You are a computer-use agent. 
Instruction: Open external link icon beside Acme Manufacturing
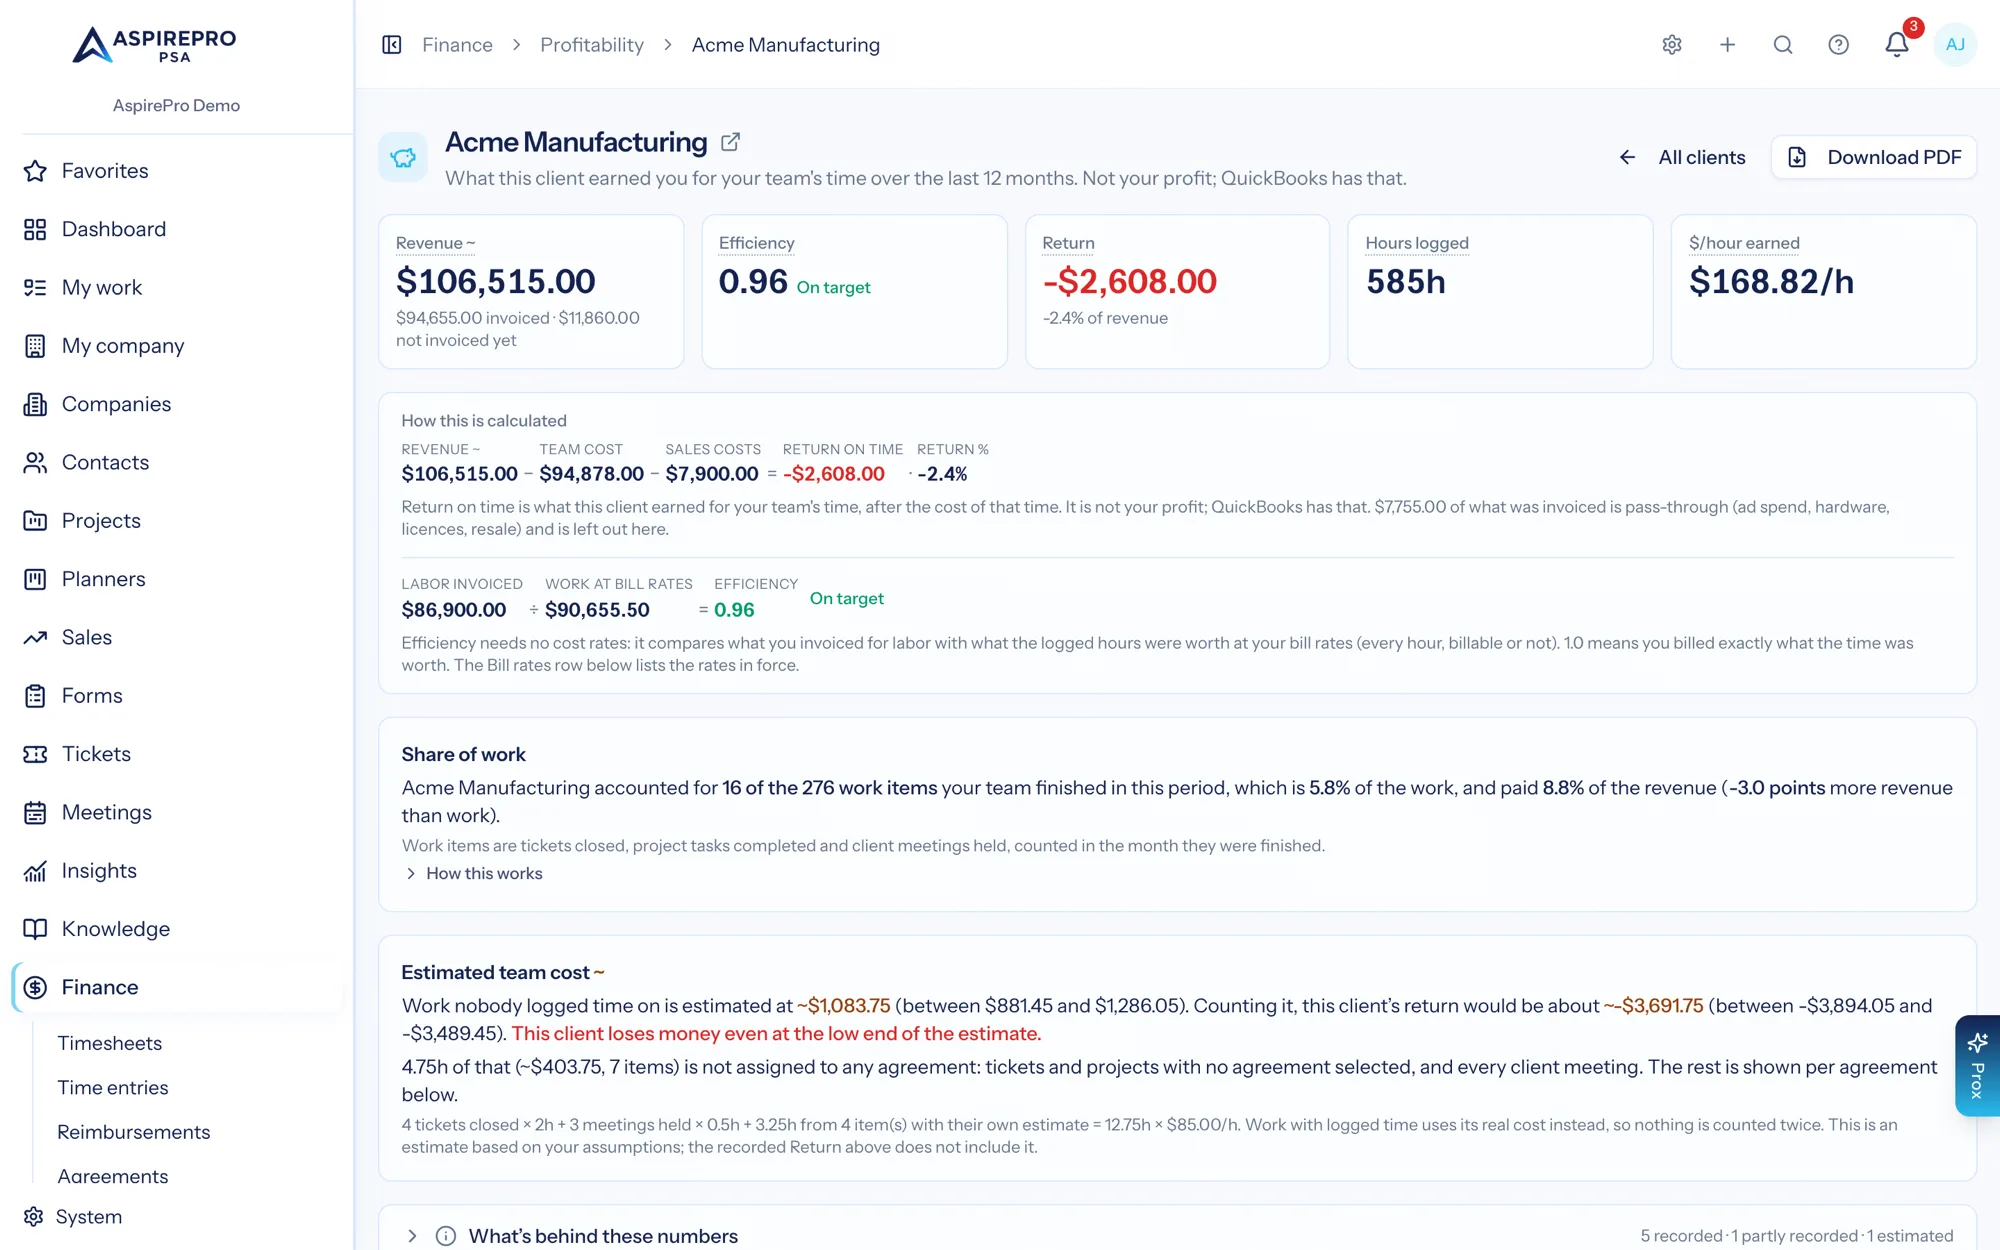click(730, 142)
